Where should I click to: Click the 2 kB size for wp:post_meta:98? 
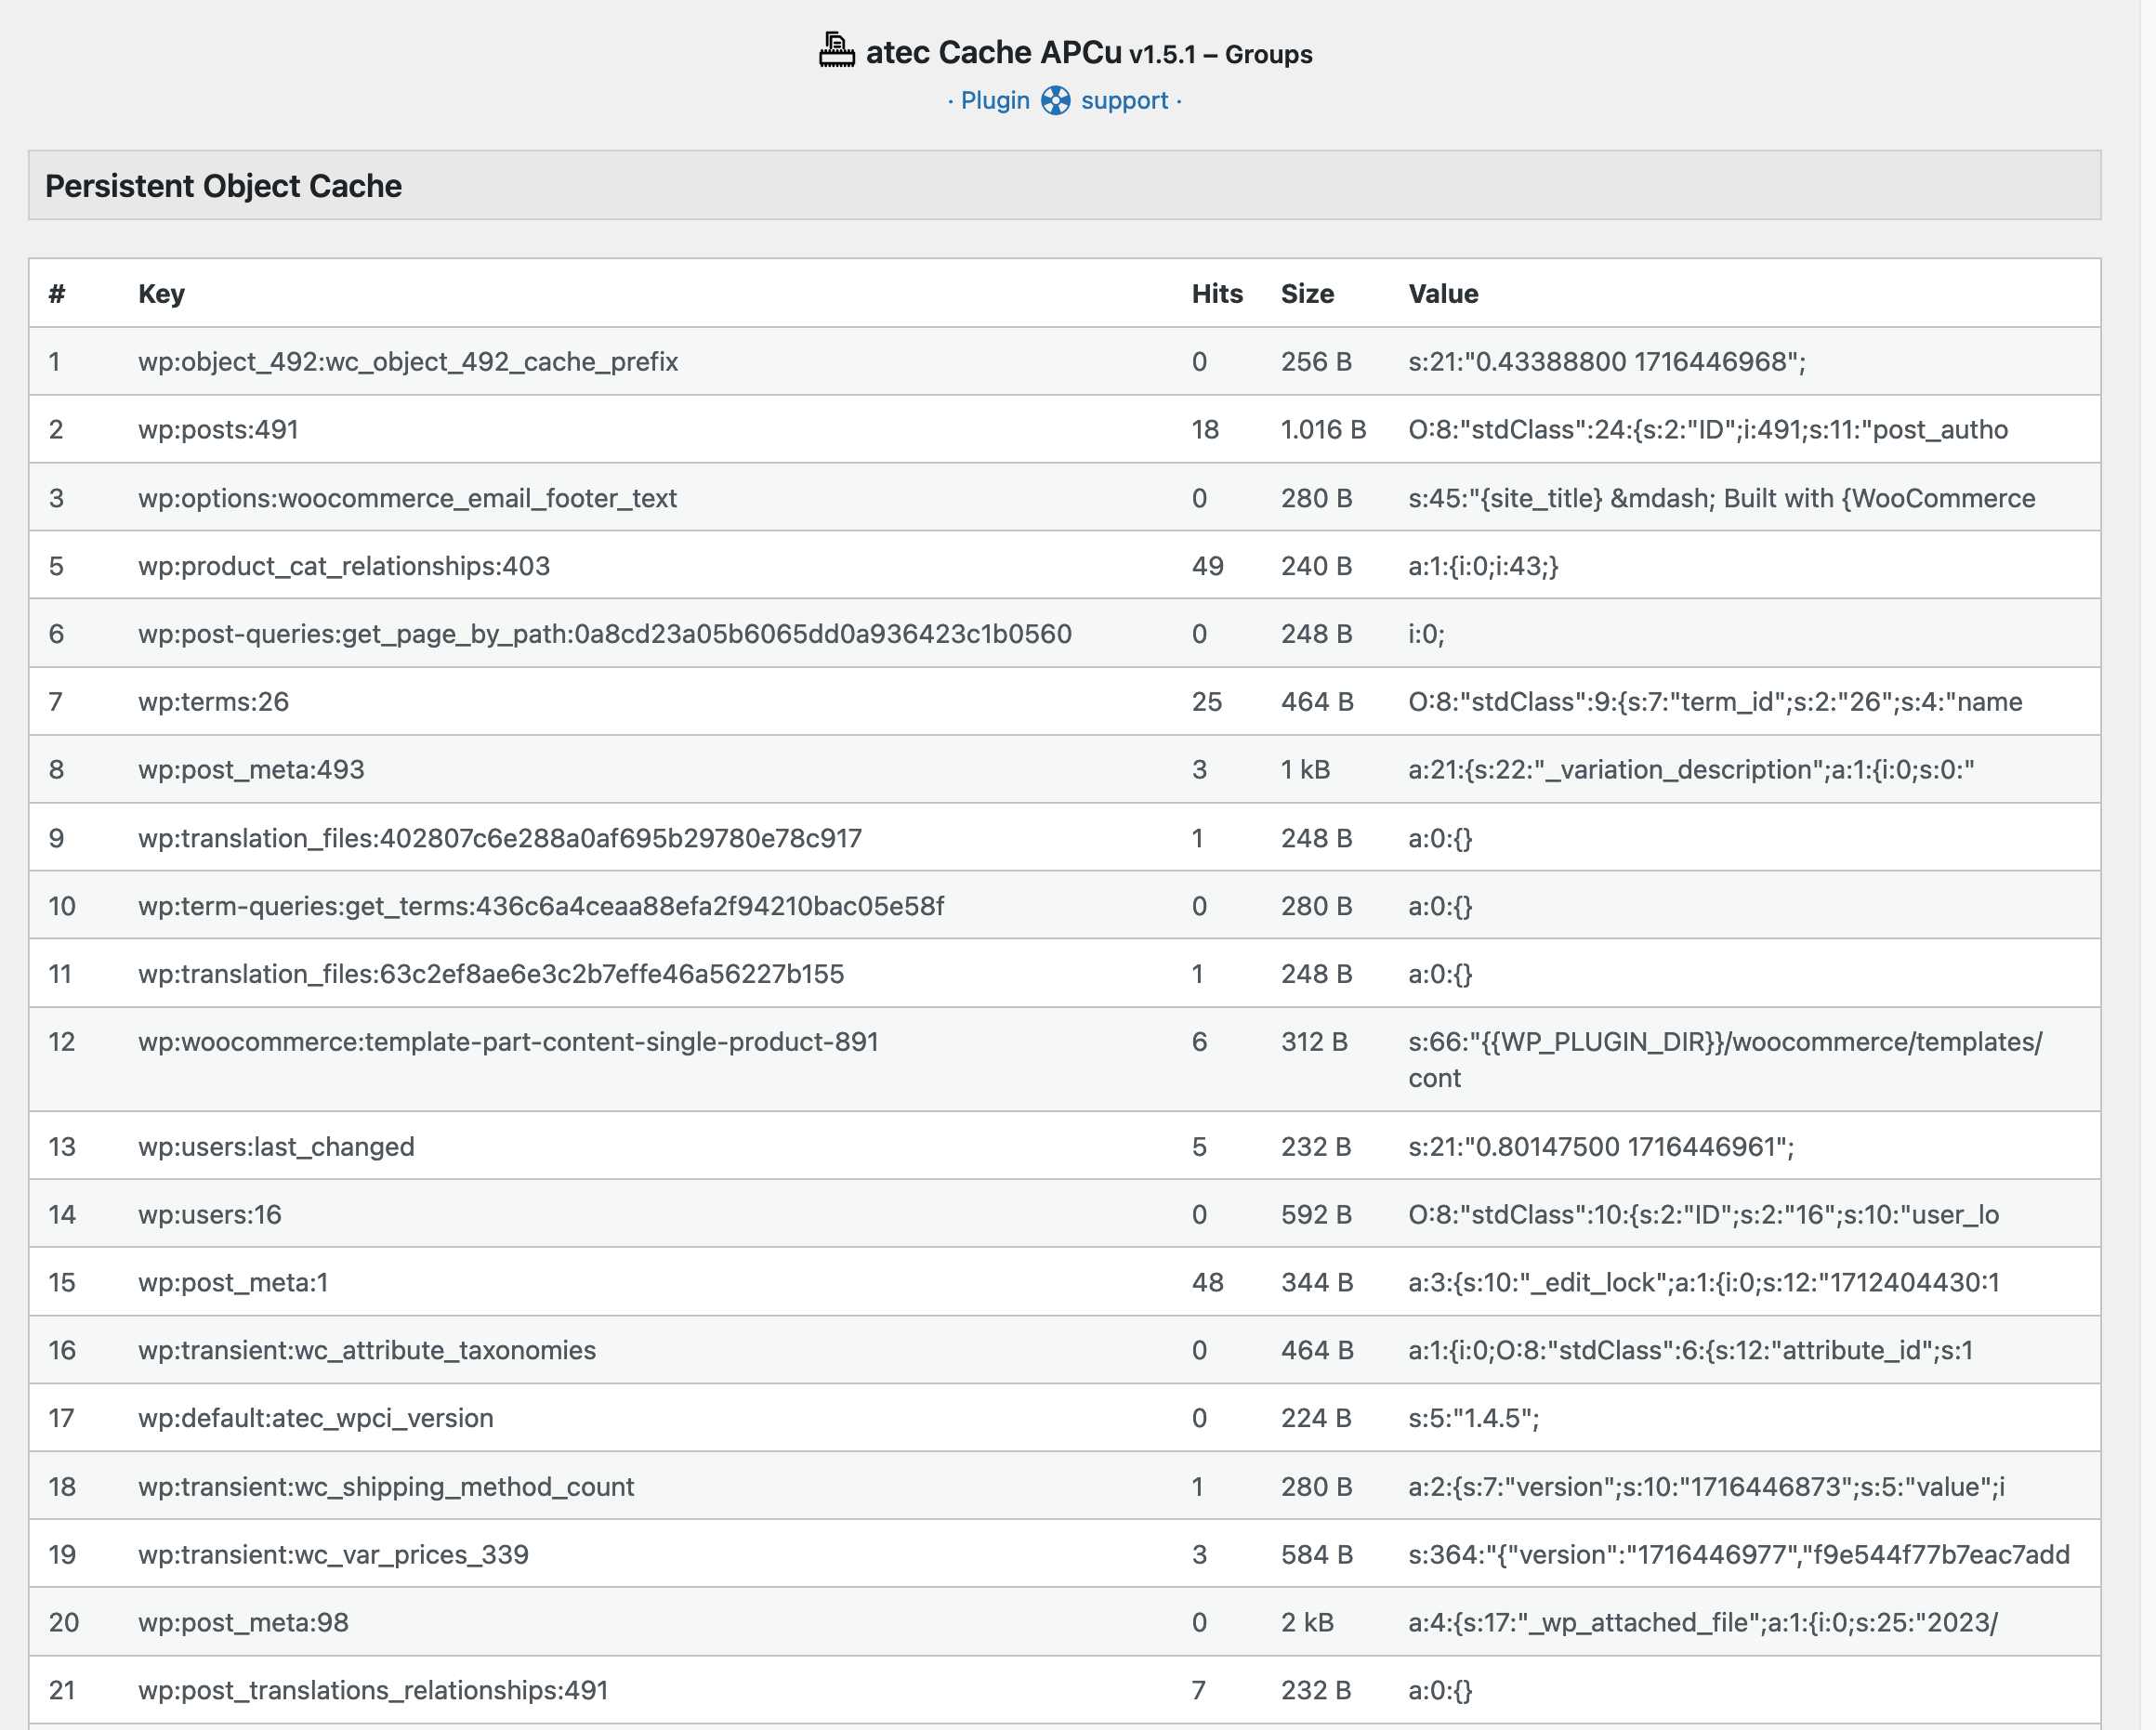(1307, 1623)
